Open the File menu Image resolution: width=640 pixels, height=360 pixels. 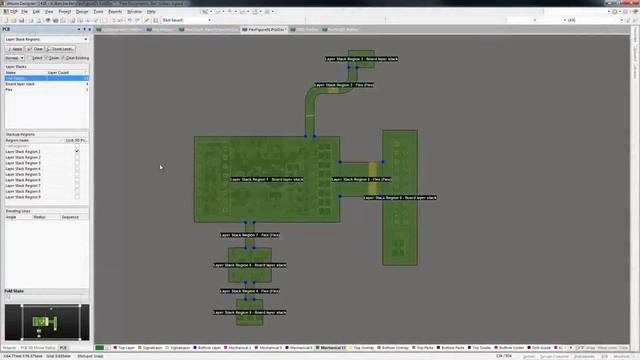(24, 12)
